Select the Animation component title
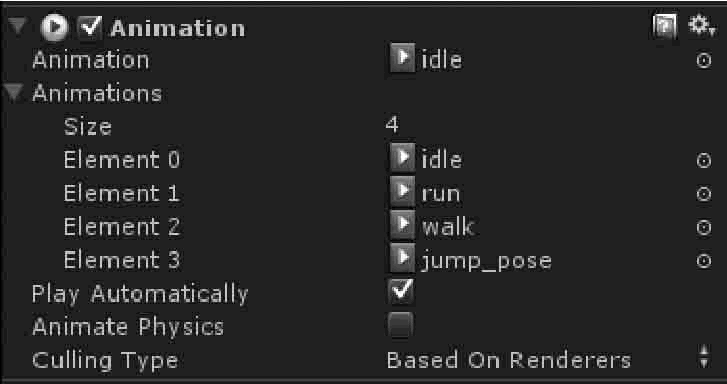This screenshot has width=727, height=384. 178,29
